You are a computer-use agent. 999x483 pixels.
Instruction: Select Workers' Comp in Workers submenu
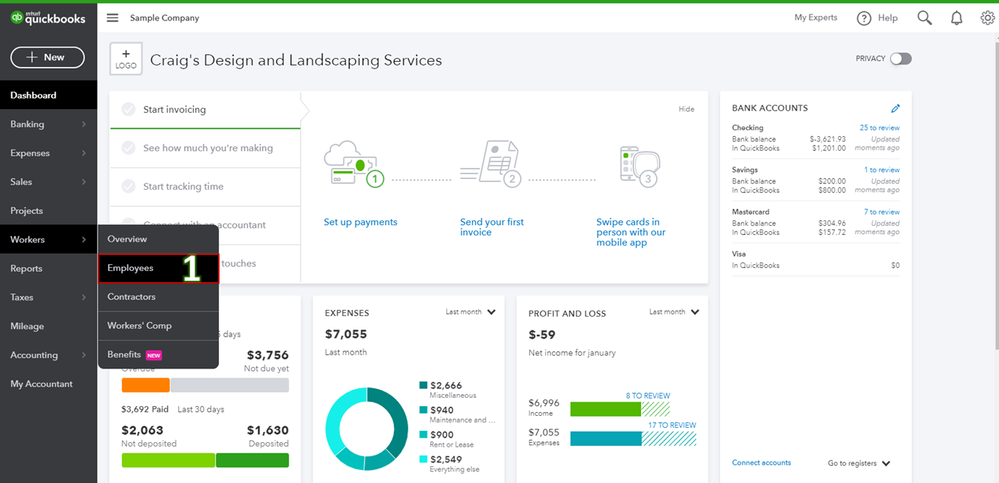click(158, 326)
